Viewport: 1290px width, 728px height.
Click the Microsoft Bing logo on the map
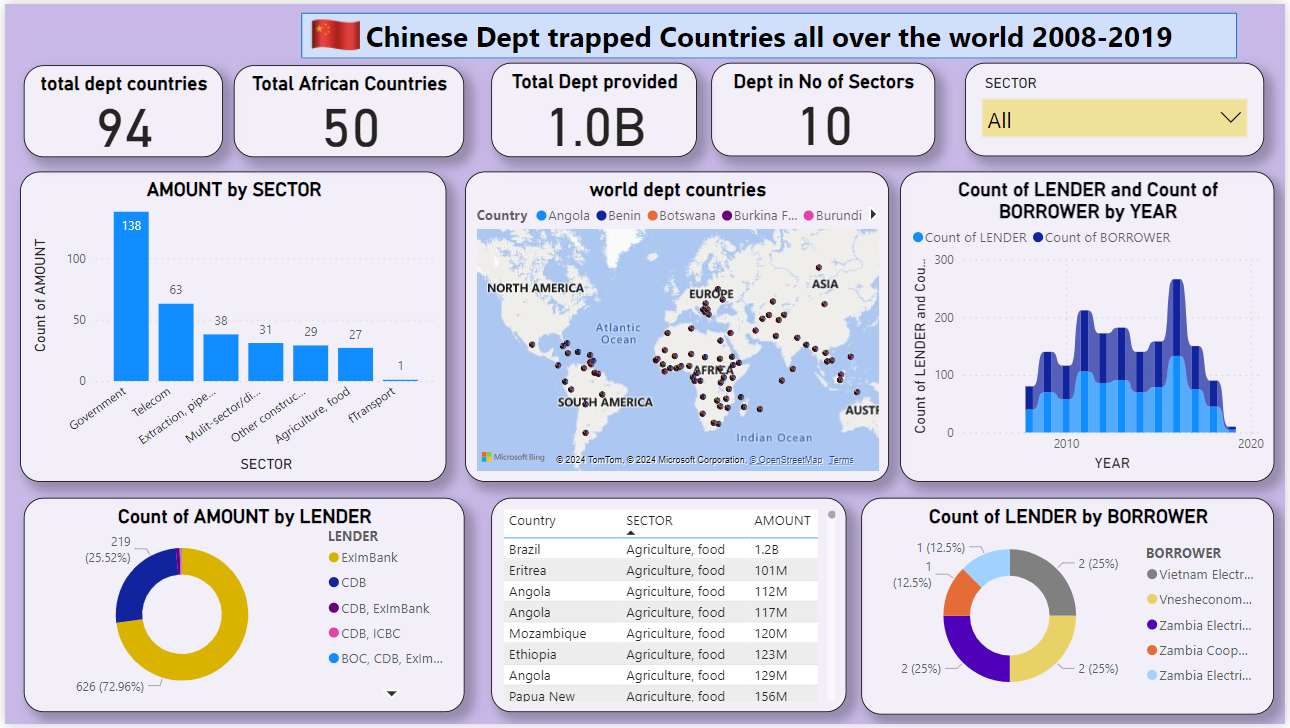pos(513,458)
